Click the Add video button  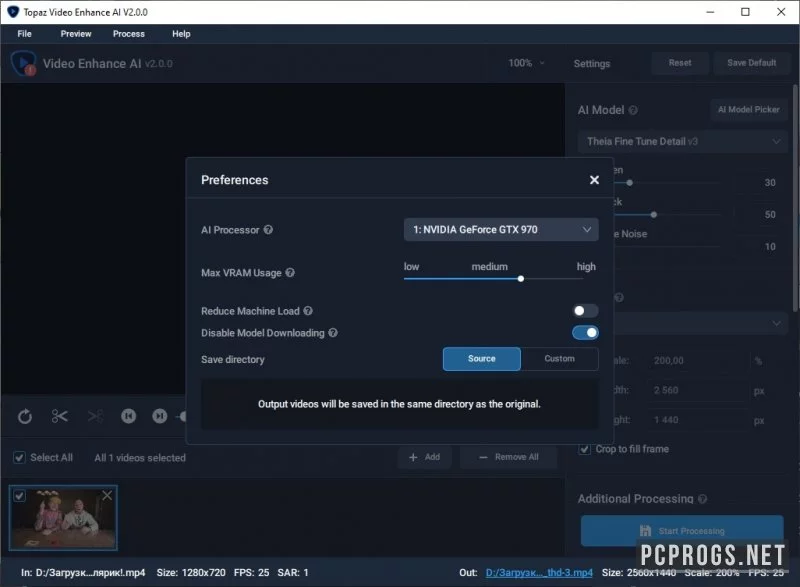(x=424, y=457)
